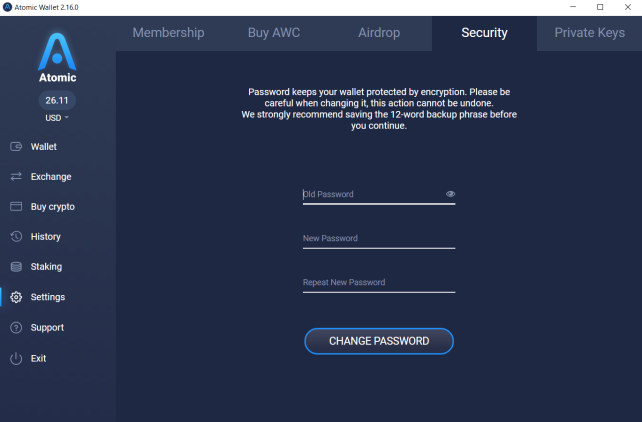Open the Buy crypto card icon
The width and height of the screenshot is (642, 422).
click(x=16, y=206)
